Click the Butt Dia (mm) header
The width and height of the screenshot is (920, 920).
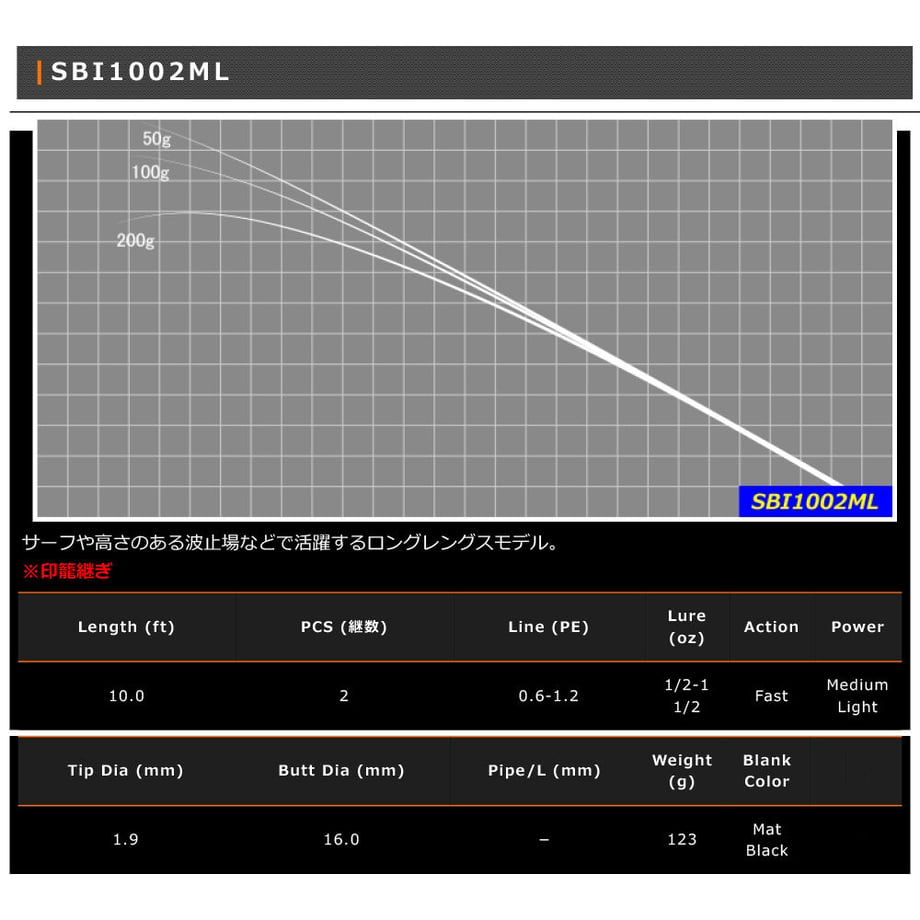click(x=341, y=770)
